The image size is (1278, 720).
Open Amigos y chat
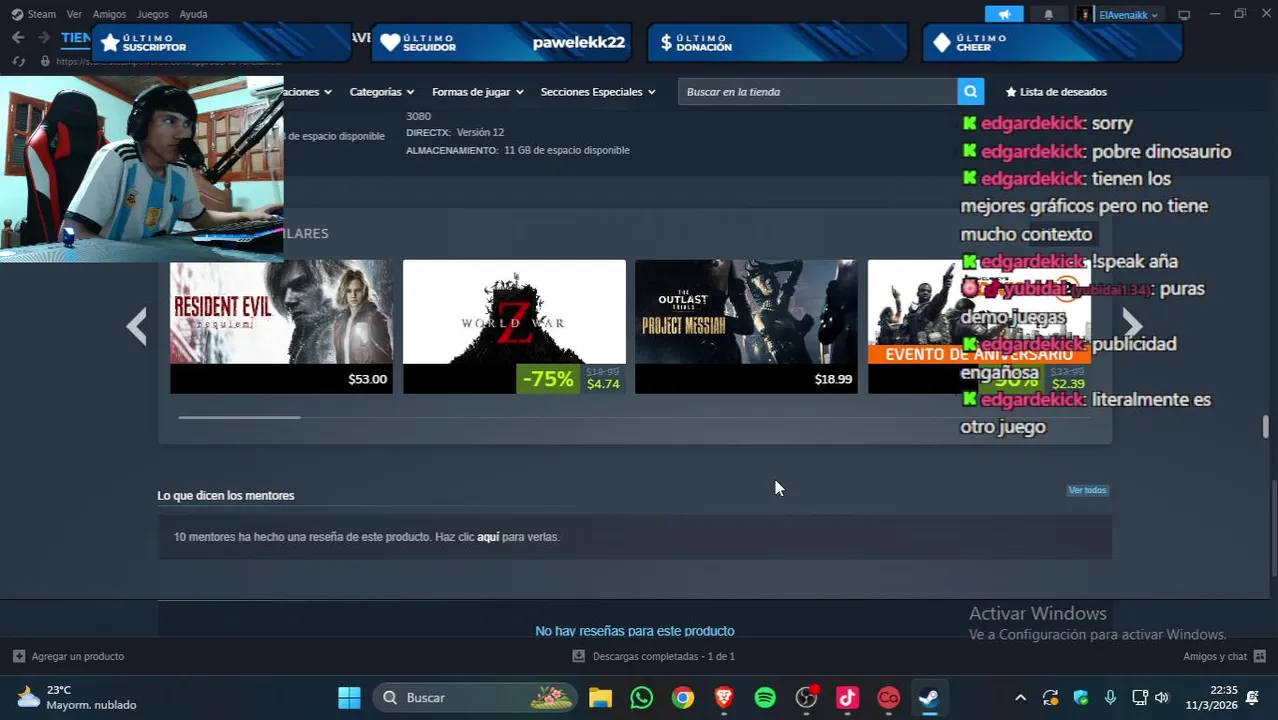(1224, 656)
